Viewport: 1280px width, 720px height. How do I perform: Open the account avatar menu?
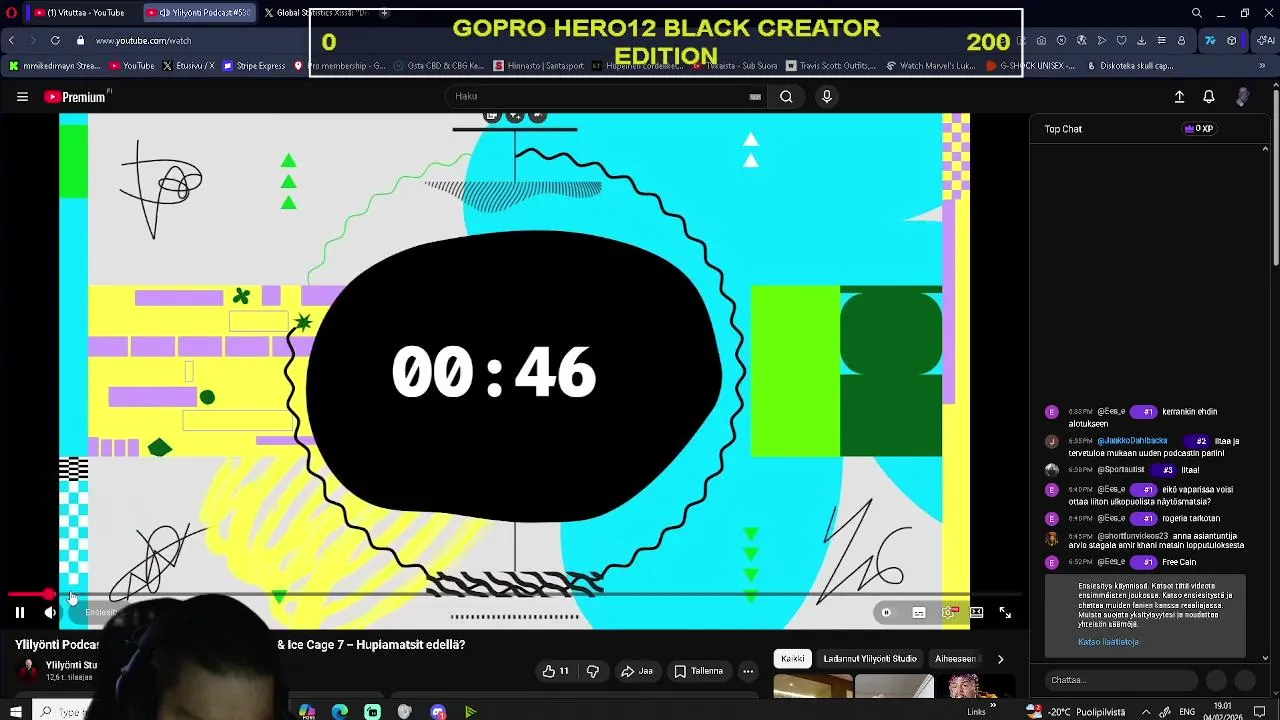pos(1243,97)
